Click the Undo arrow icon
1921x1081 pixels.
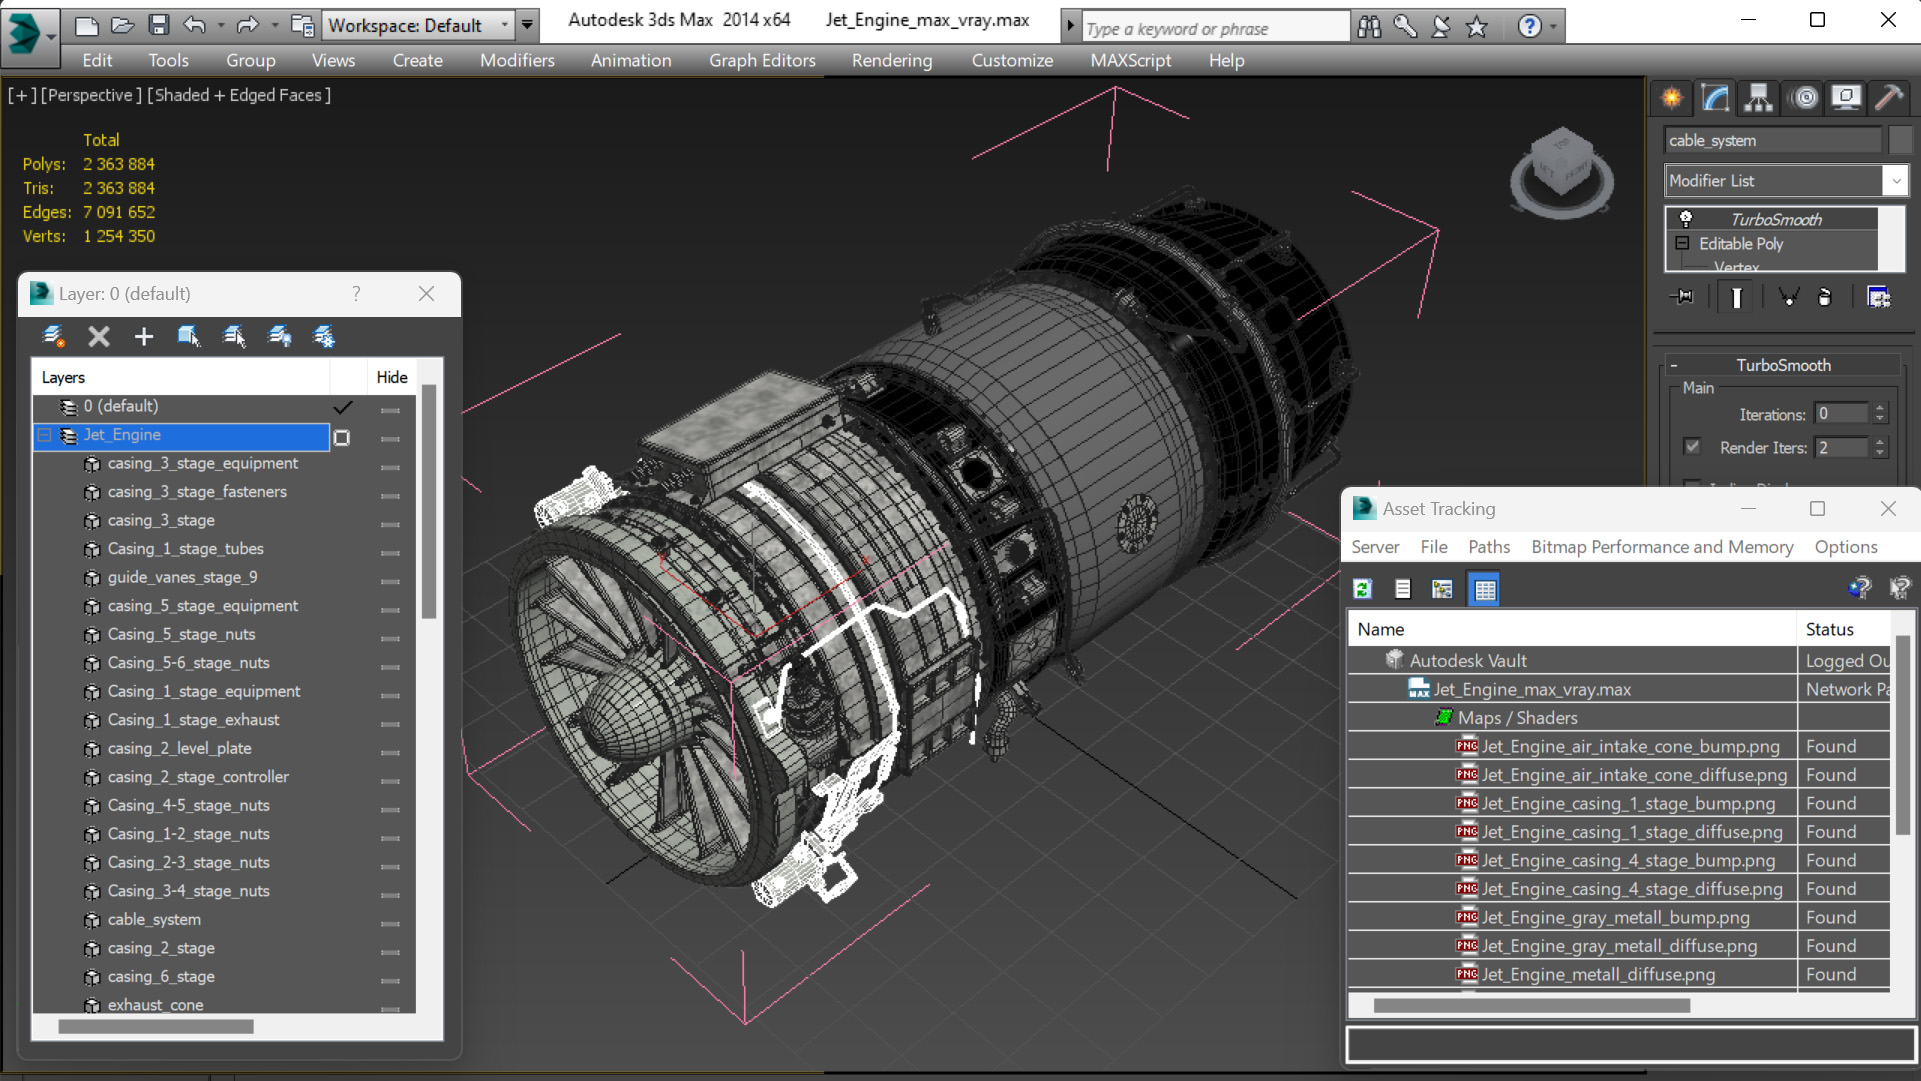click(x=195, y=25)
